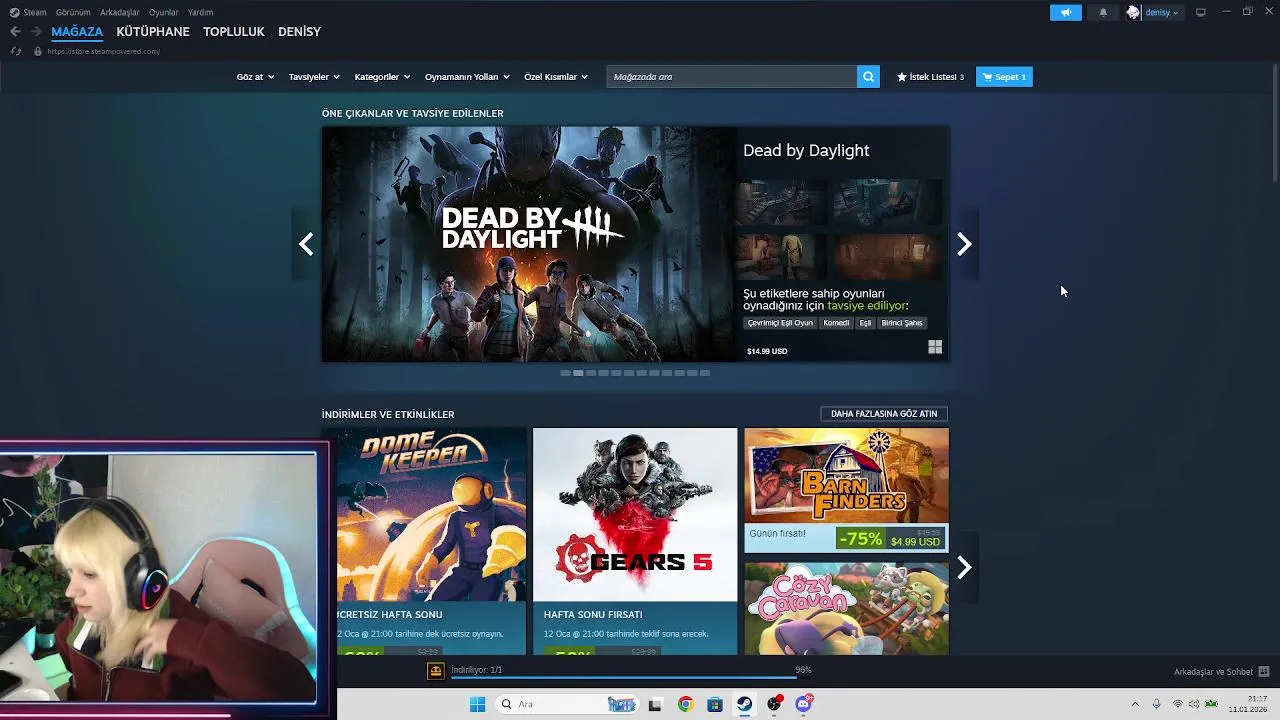The image size is (1280, 720).
Task: Switch to the MAĞAZA tab
Action: (77, 32)
